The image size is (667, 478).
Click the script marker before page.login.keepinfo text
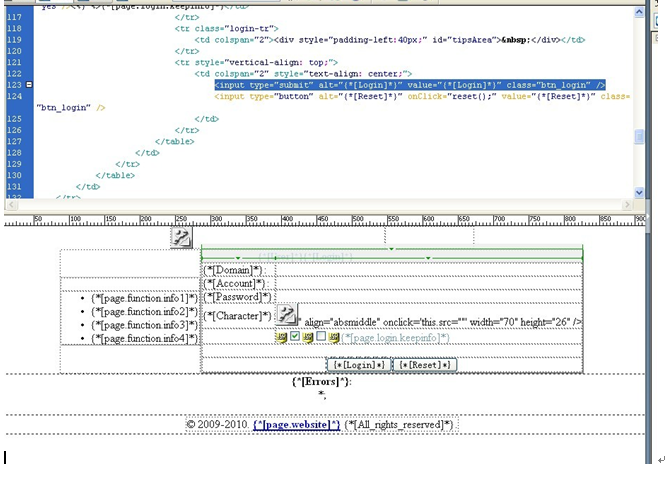334,338
